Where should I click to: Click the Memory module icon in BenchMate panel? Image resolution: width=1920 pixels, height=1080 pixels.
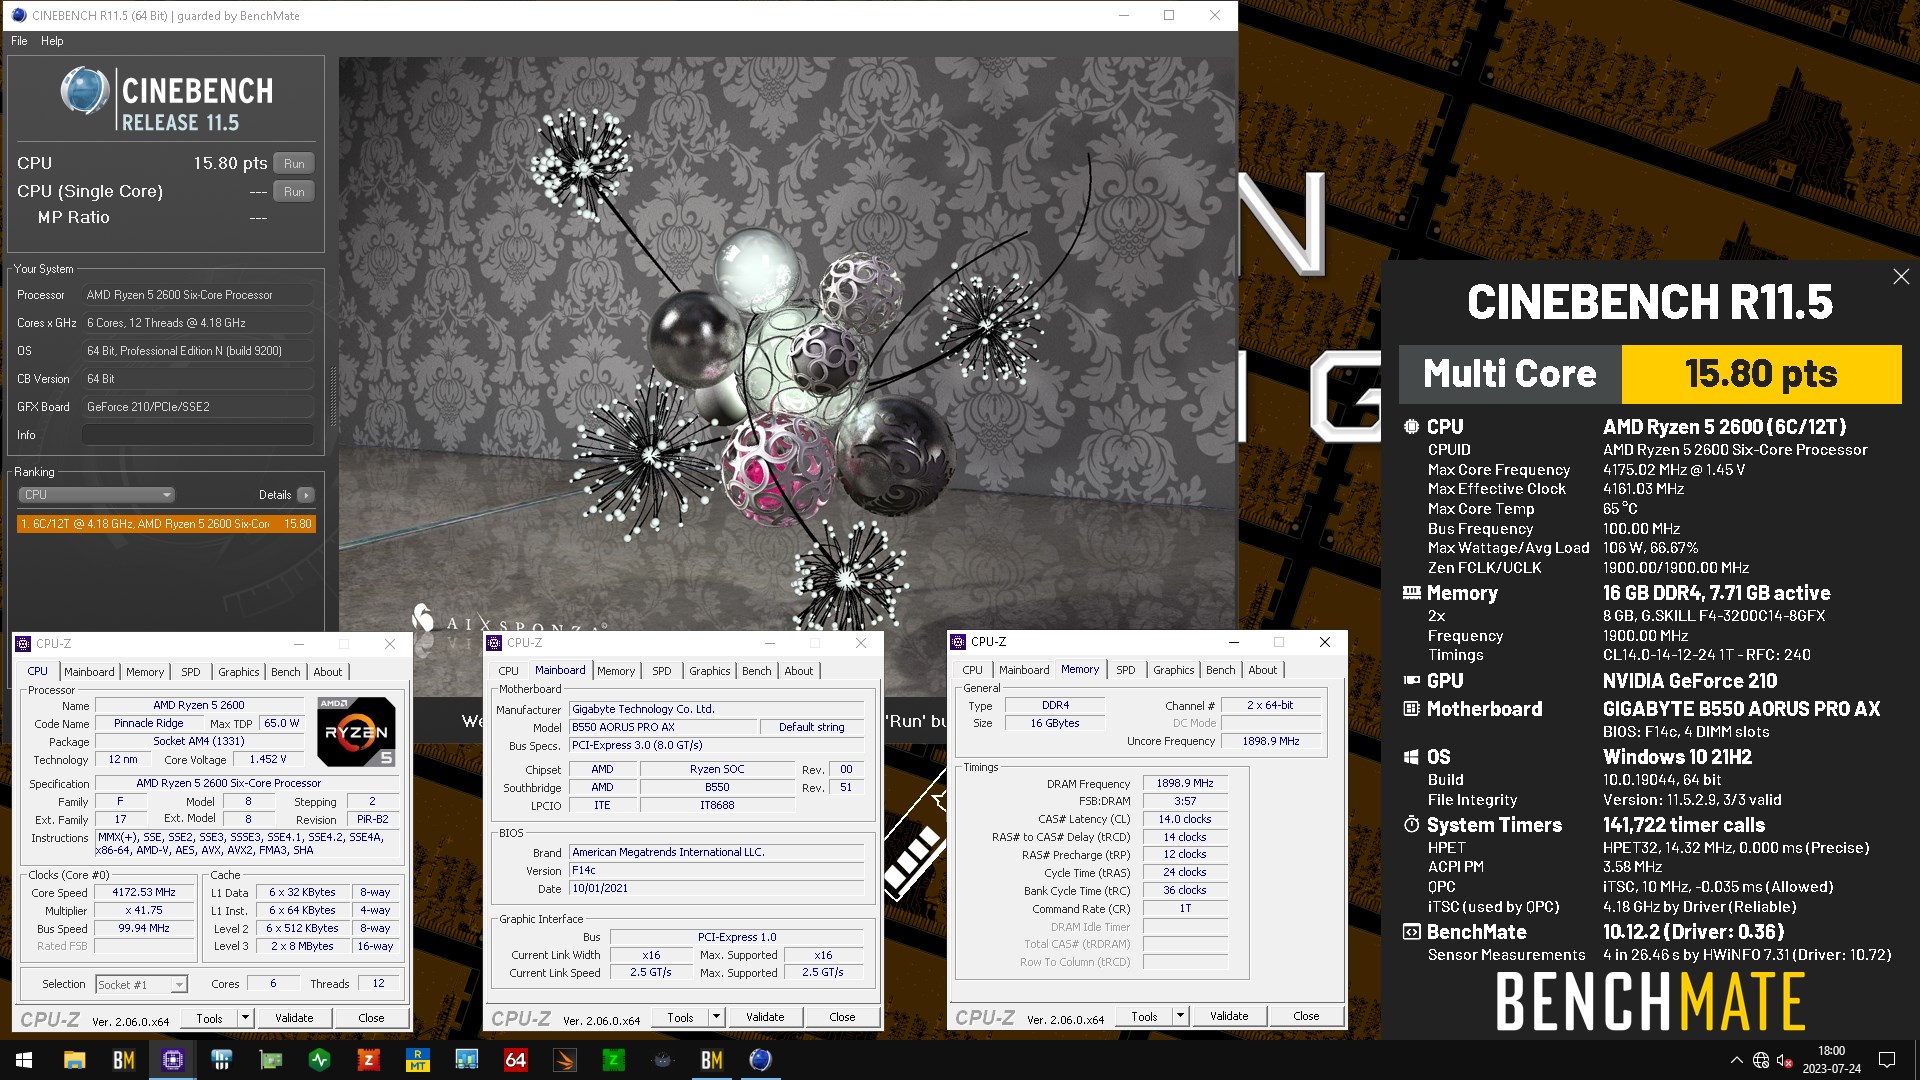pos(1411,593)
